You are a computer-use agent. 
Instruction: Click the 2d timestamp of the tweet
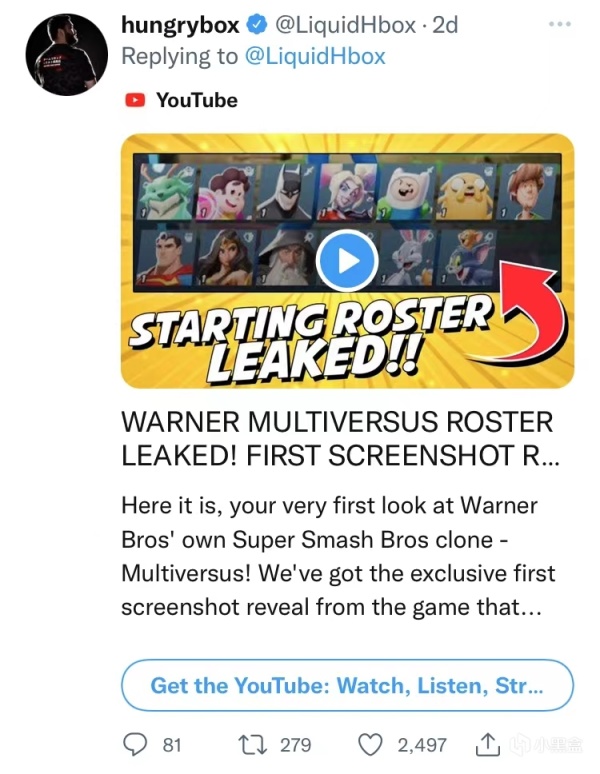444,24
